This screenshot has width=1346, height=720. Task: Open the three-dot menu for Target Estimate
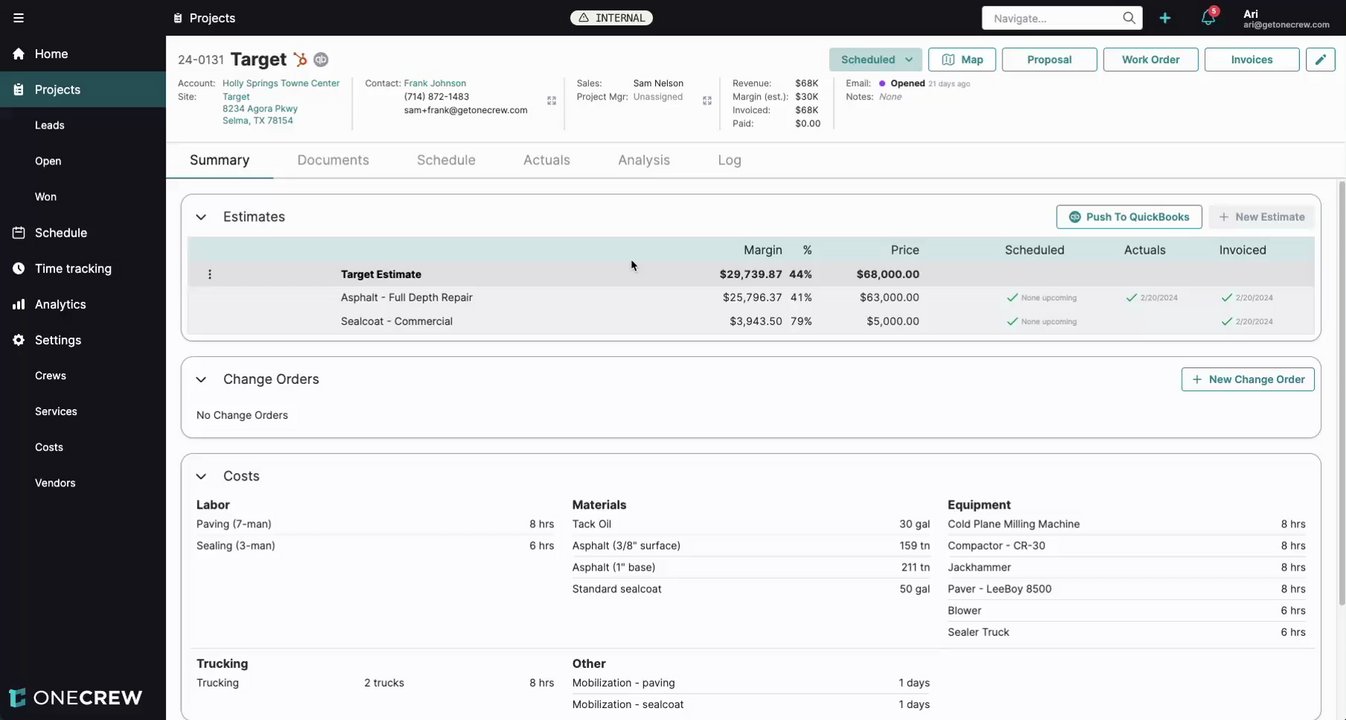(x=210, y=274)
